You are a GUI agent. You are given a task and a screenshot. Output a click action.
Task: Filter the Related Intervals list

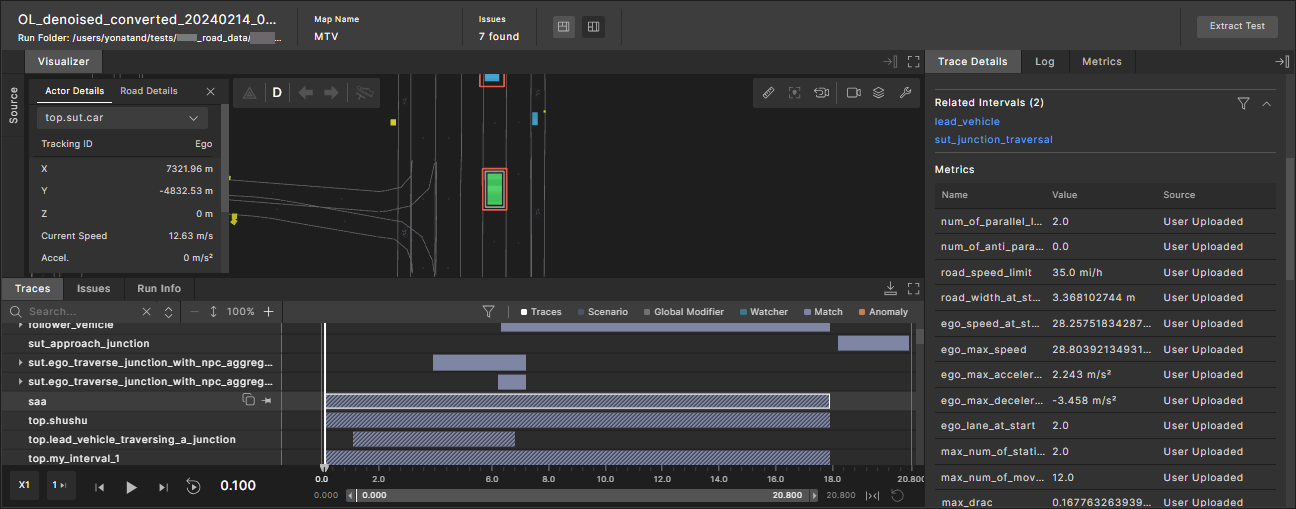1243,103
